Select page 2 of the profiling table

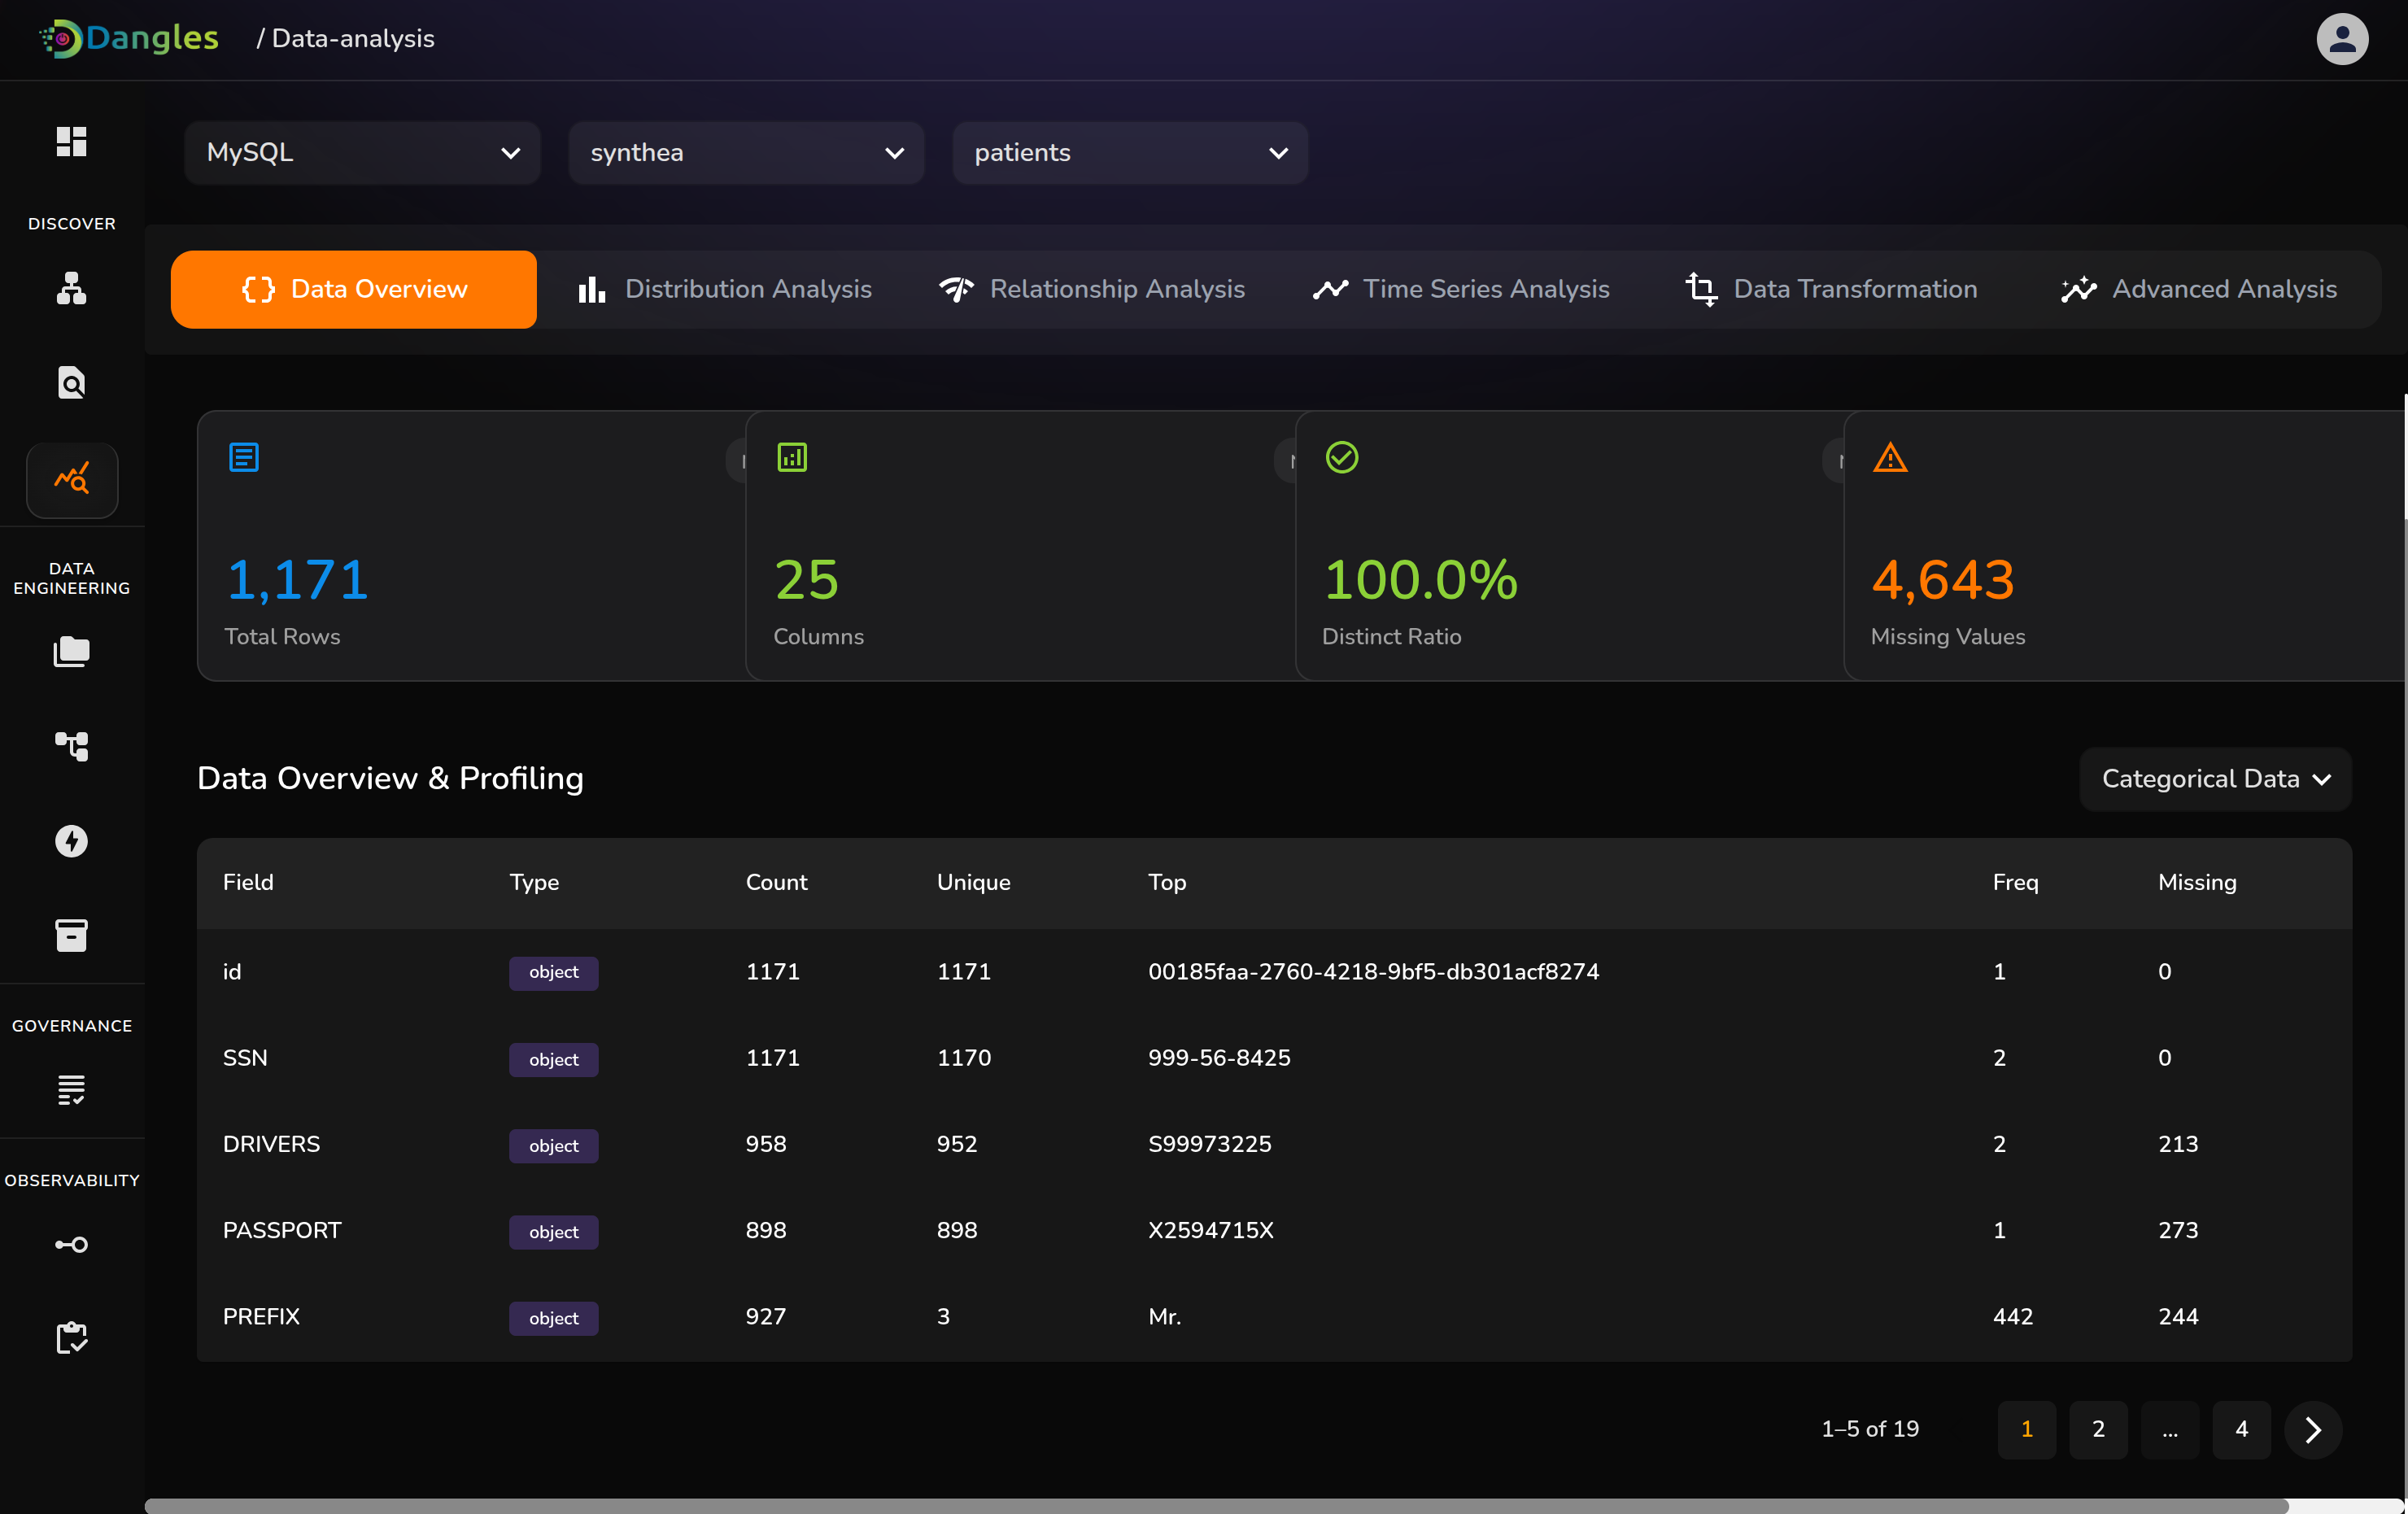point(2097,1429)
